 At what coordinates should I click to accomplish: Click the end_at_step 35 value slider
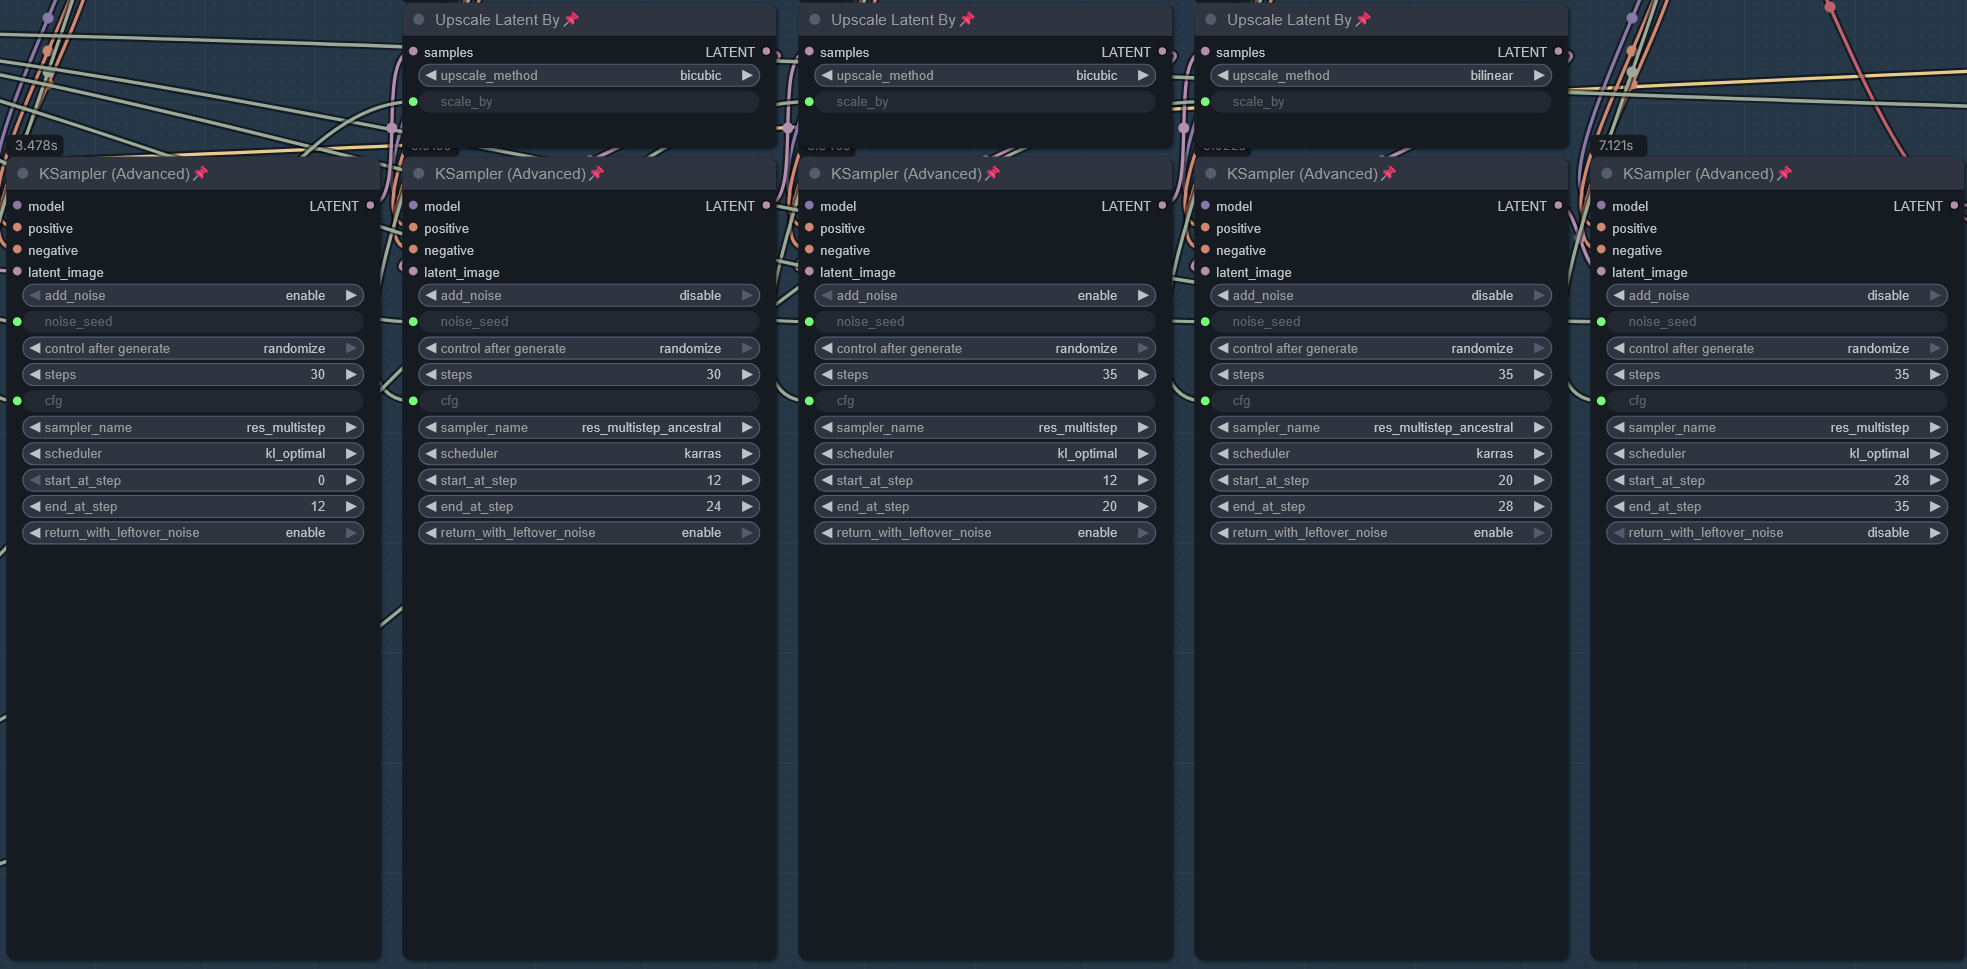click(1776, 507)
